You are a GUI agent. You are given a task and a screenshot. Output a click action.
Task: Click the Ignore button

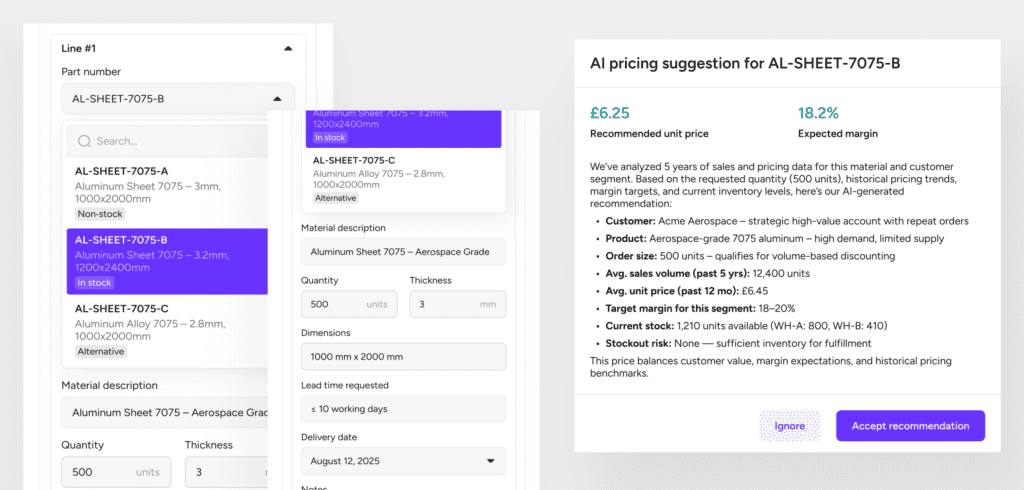790,426
